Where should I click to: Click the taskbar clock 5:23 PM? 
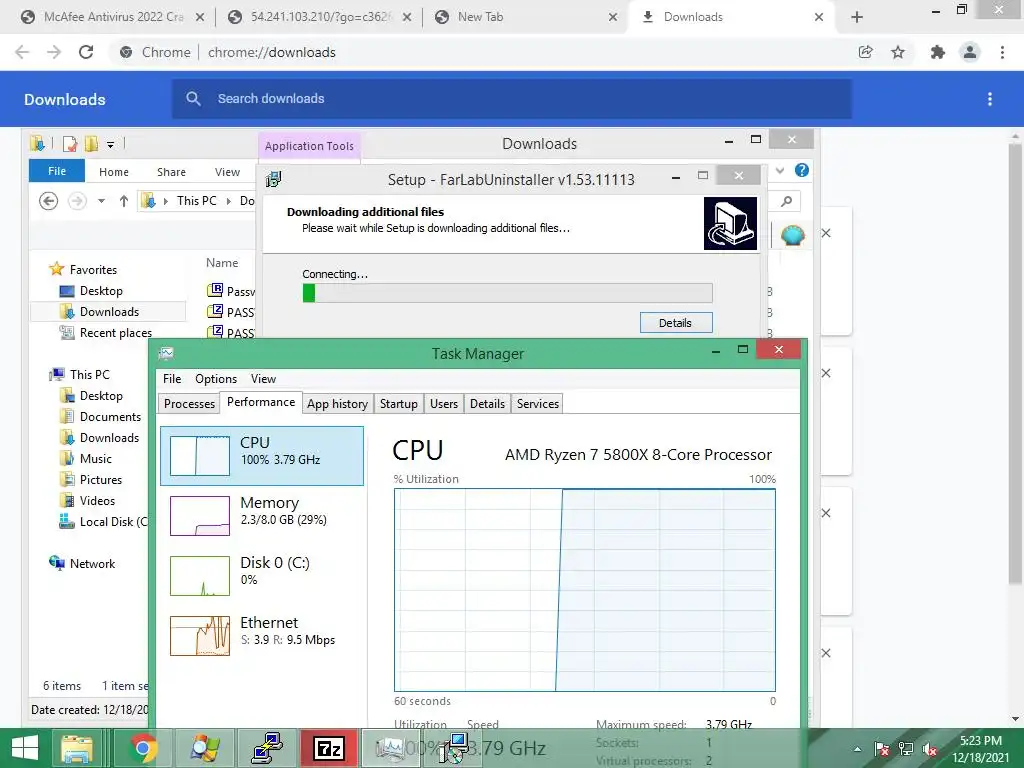coord(980,741)
